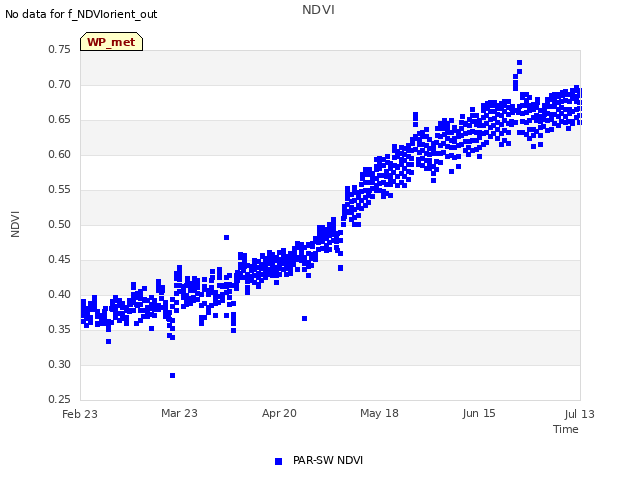Click the 'No data for f_NDVIorient_out' message
640x480 pixels.
pos(81,14)
